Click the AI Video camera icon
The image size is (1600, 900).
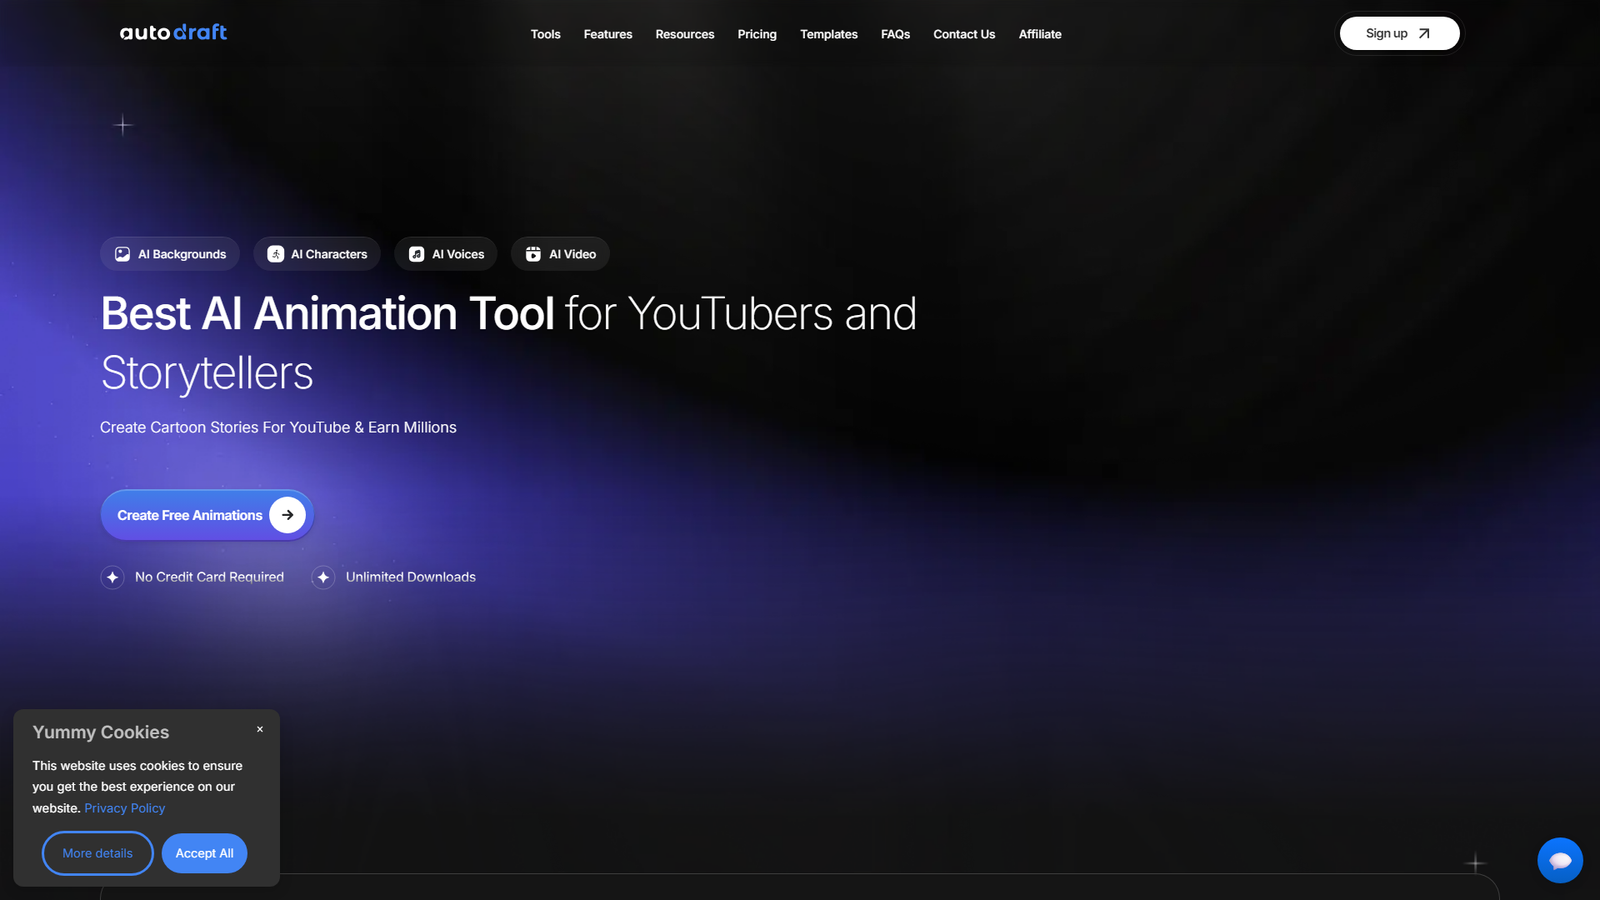[x=533, y=254]
